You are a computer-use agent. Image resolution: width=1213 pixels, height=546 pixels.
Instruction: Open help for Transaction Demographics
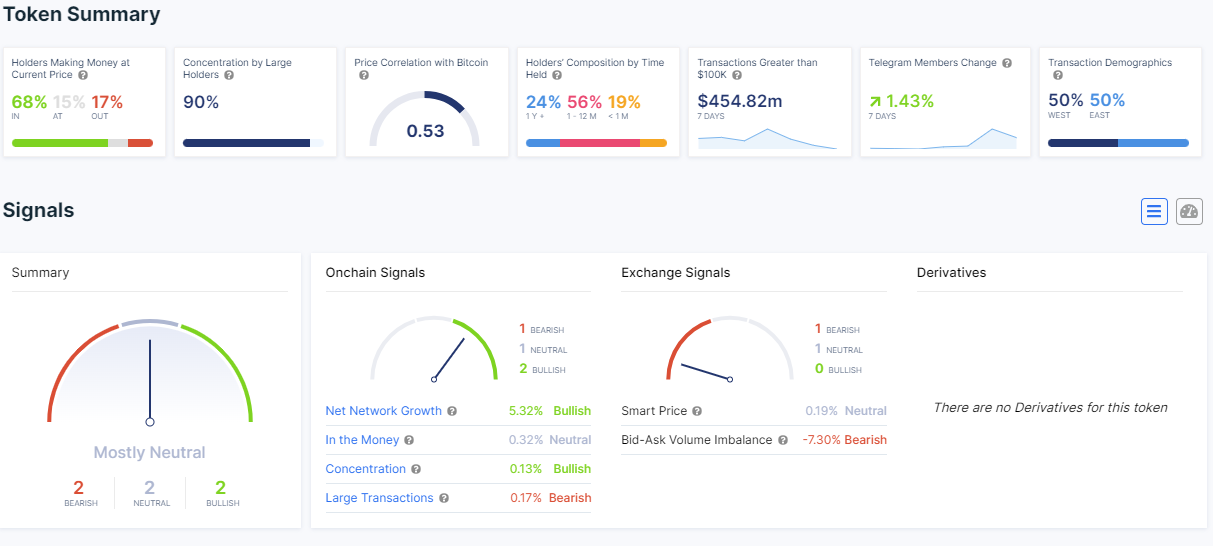click(x=1057, y=75)
